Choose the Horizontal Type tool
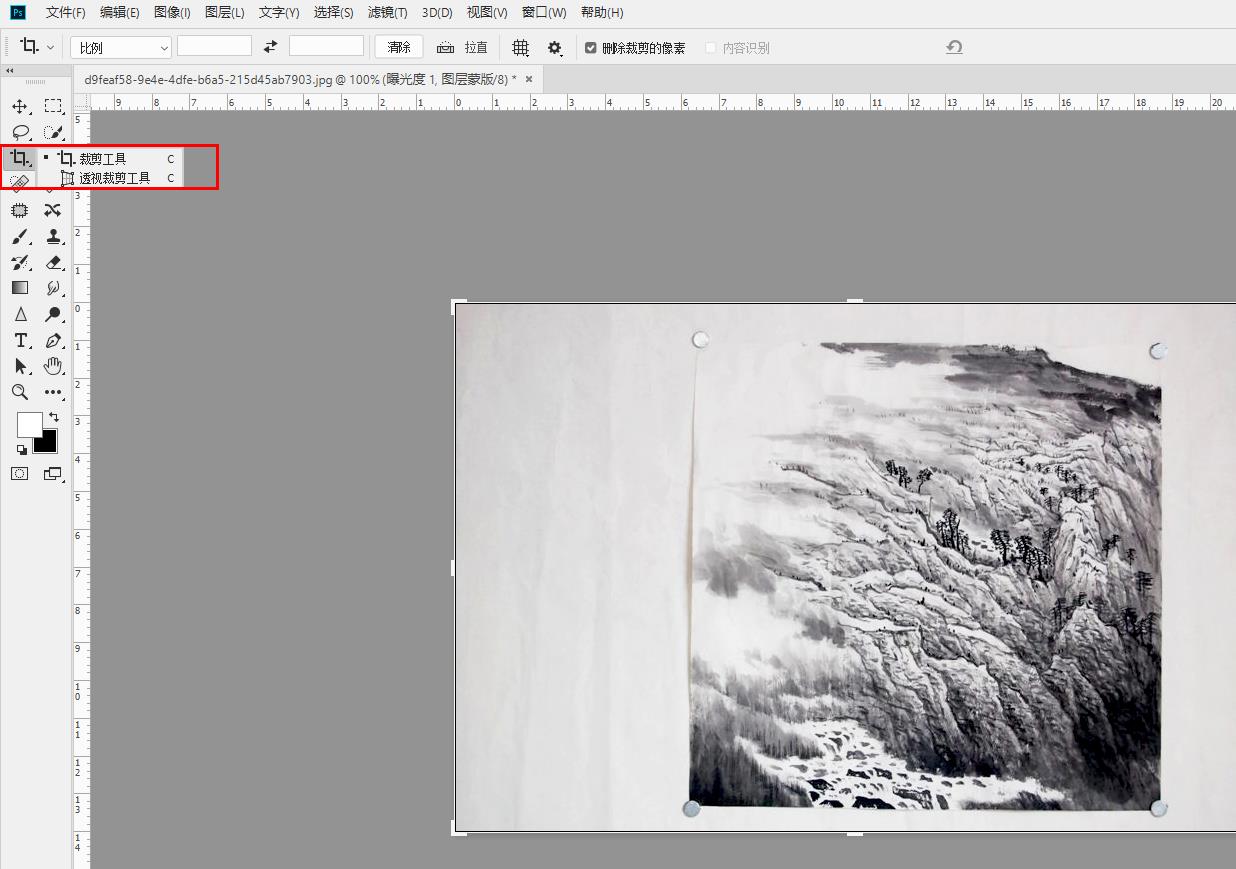Image resolution: width=1236 pixels, height=869 pixels. pos(20,340)
